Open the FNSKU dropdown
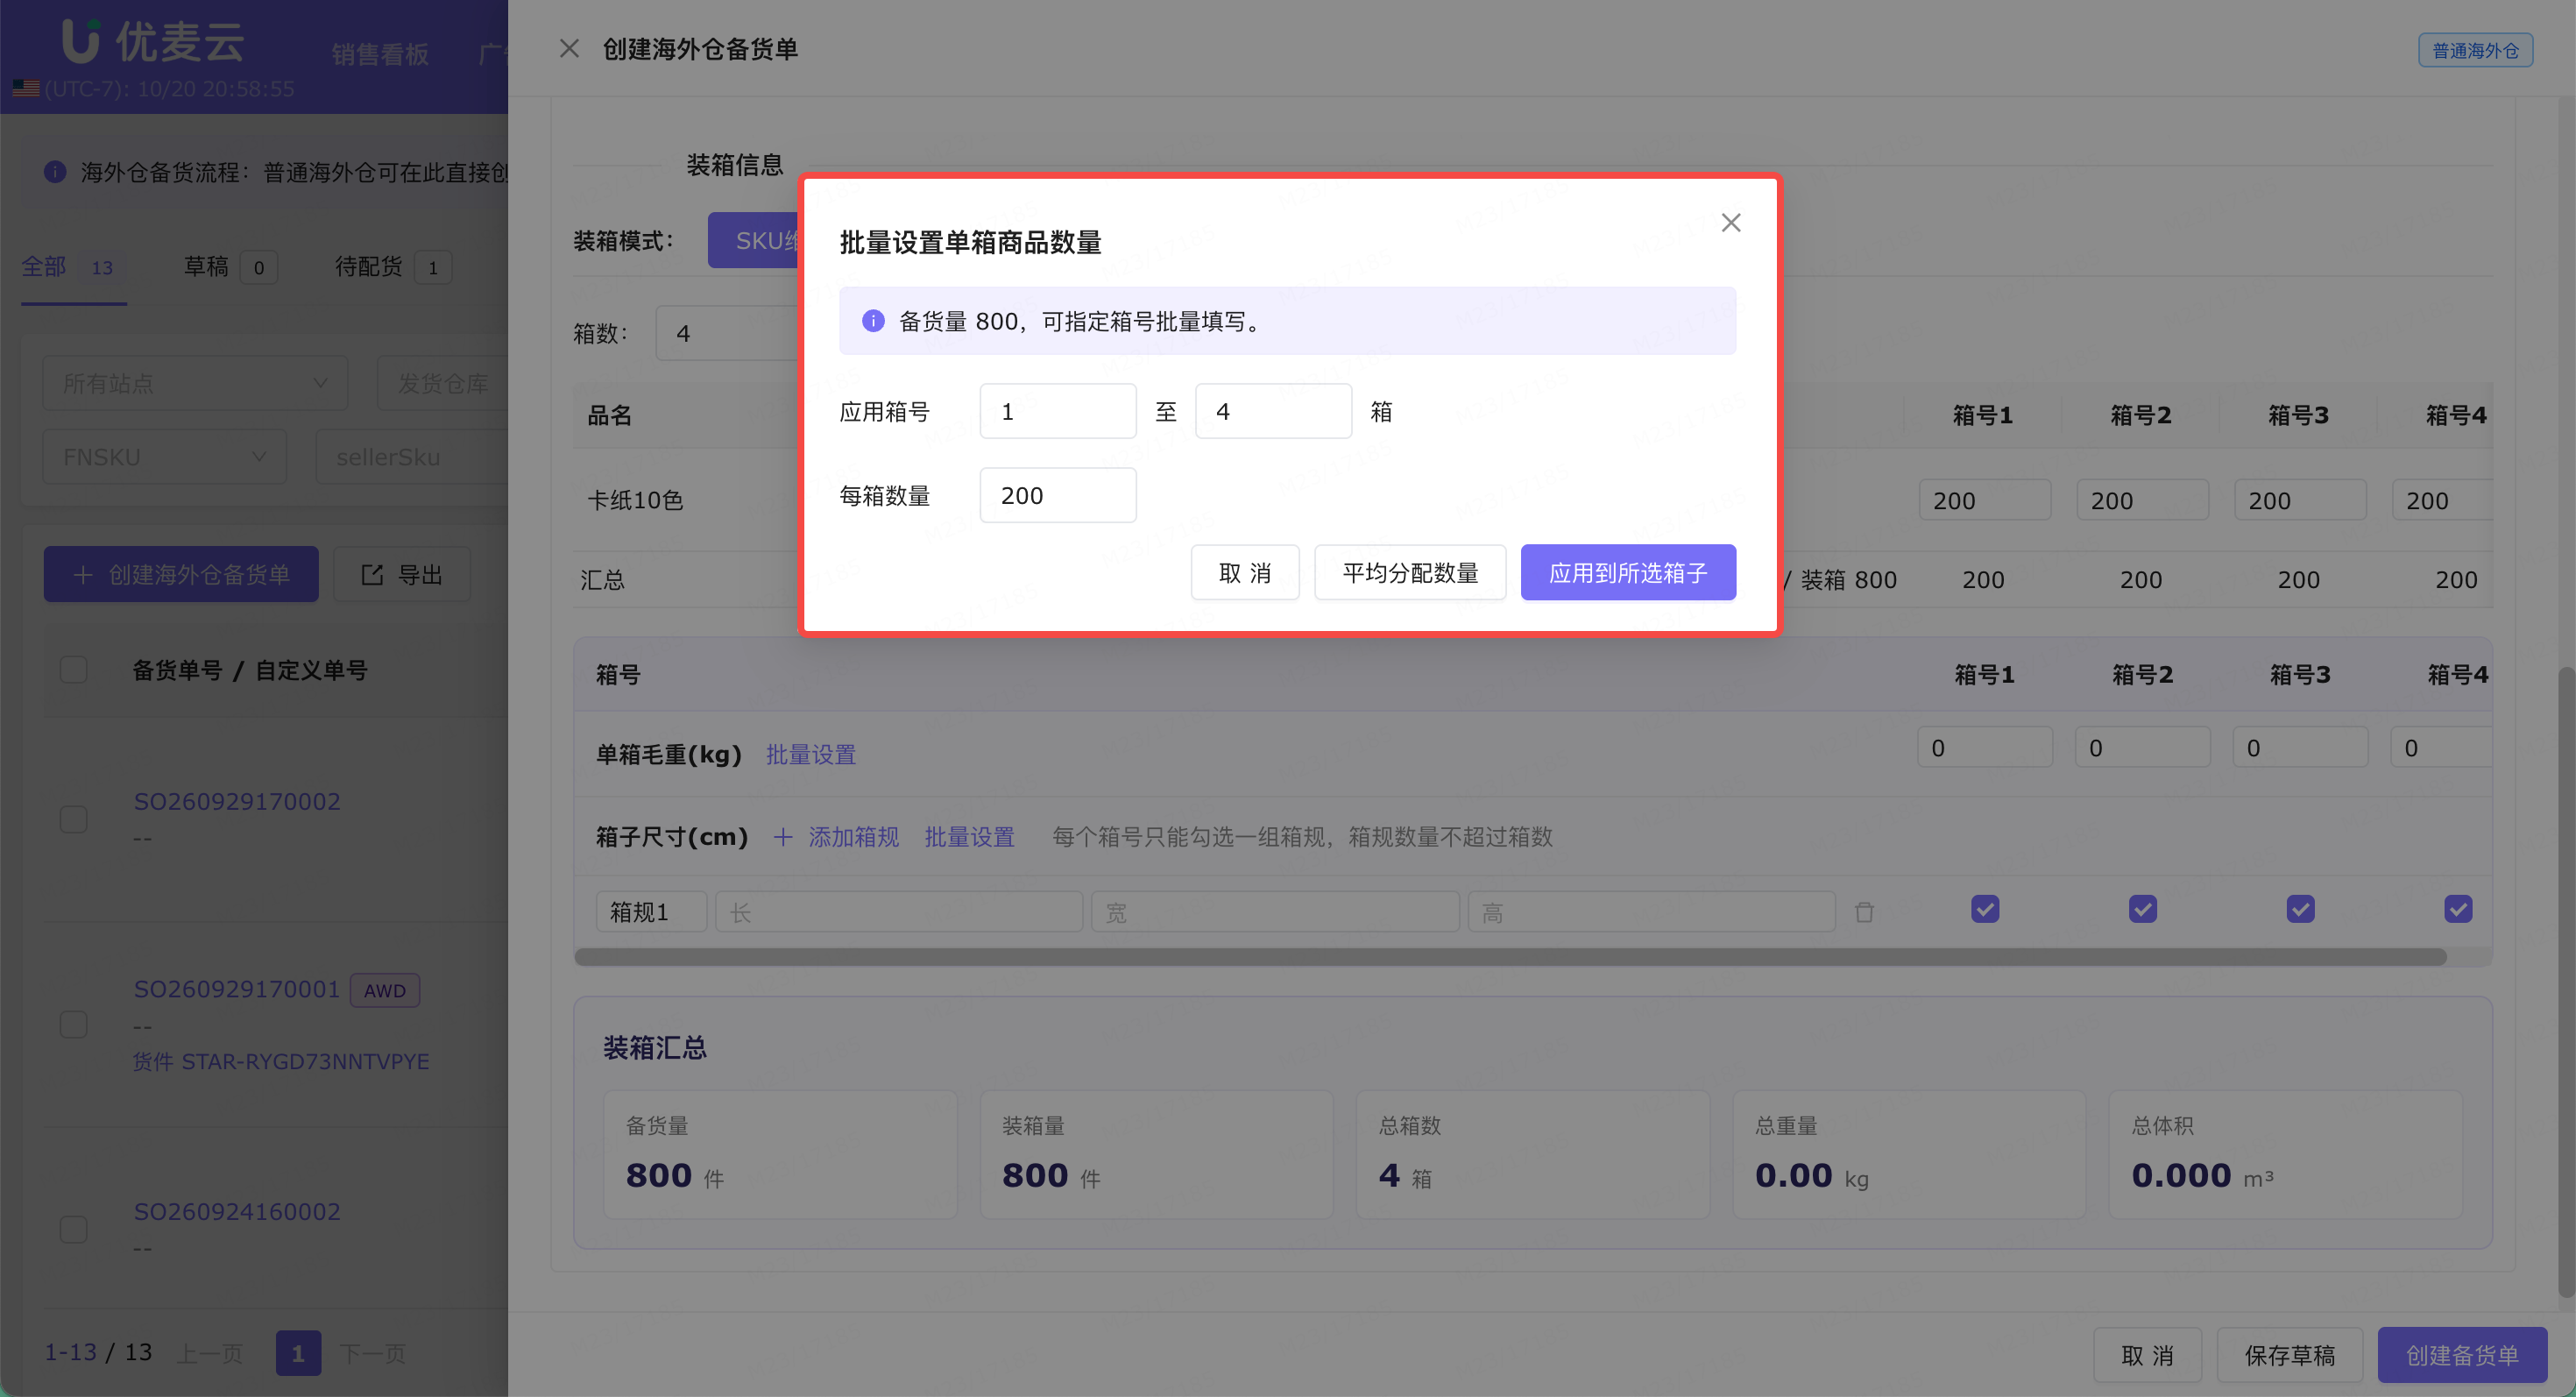 [x=165, y=457]
